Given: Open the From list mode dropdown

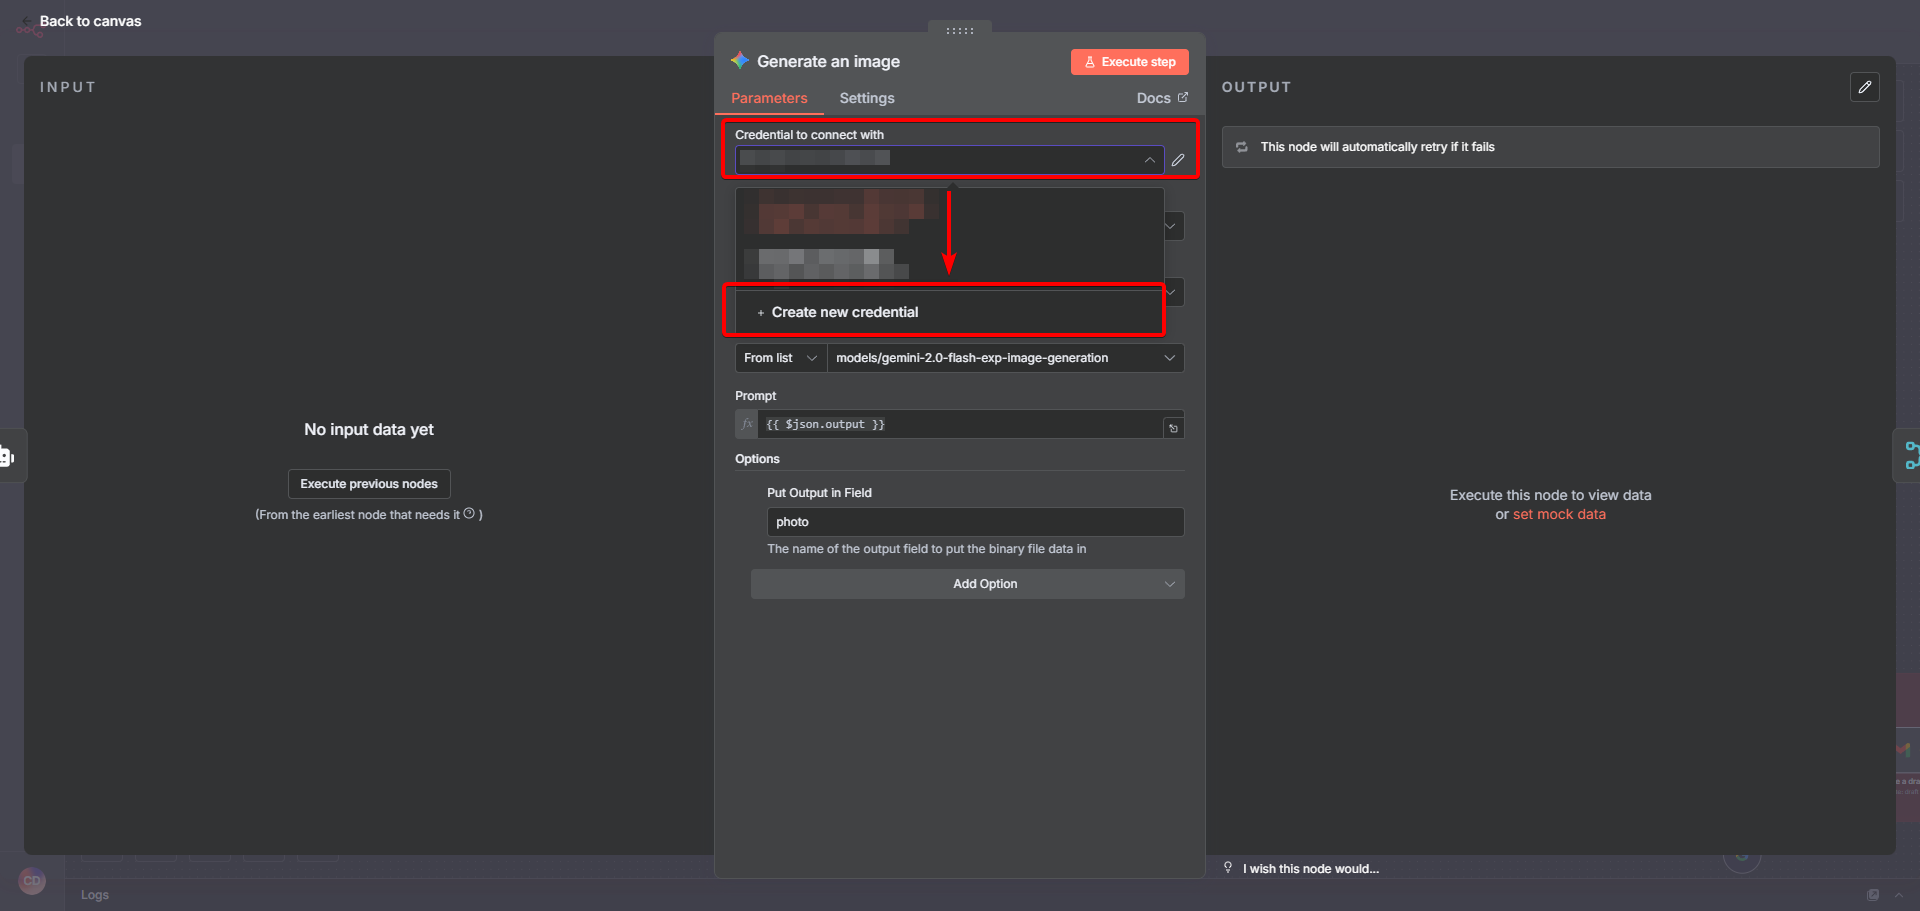Looking at the screenshot, I should 780,358.
